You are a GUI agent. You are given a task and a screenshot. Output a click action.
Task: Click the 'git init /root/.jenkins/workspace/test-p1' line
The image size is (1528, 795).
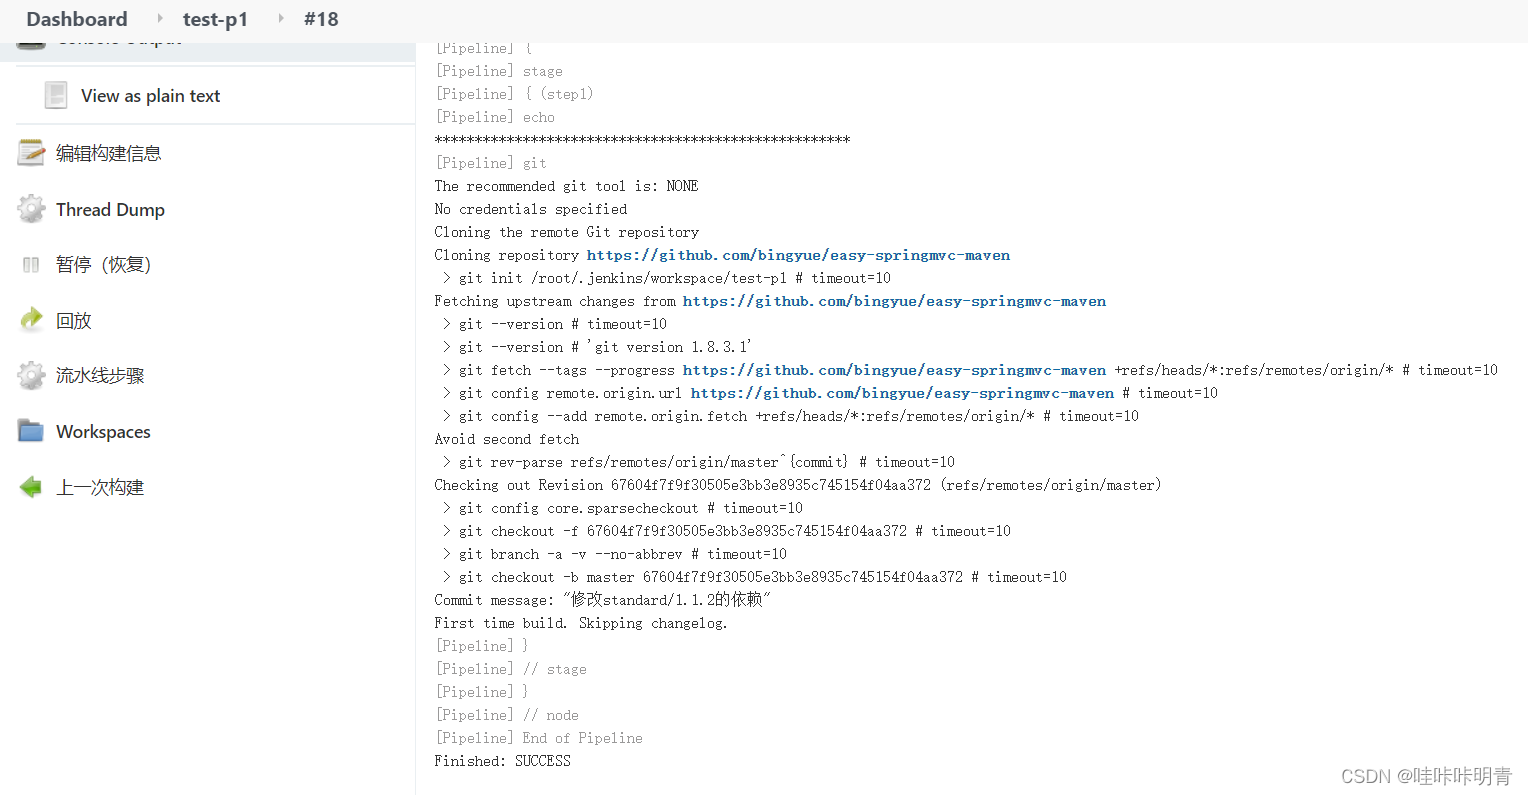(666, 278)
